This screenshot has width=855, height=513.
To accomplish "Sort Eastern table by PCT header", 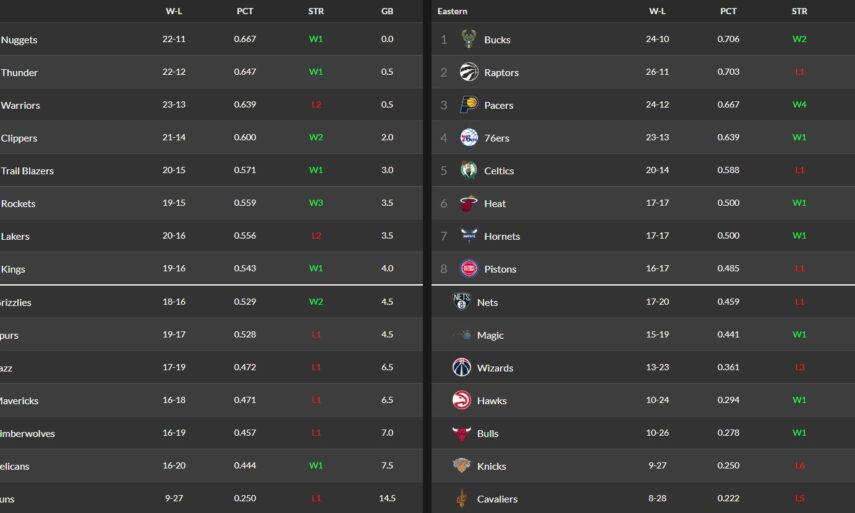I will [x=729, y=11].
